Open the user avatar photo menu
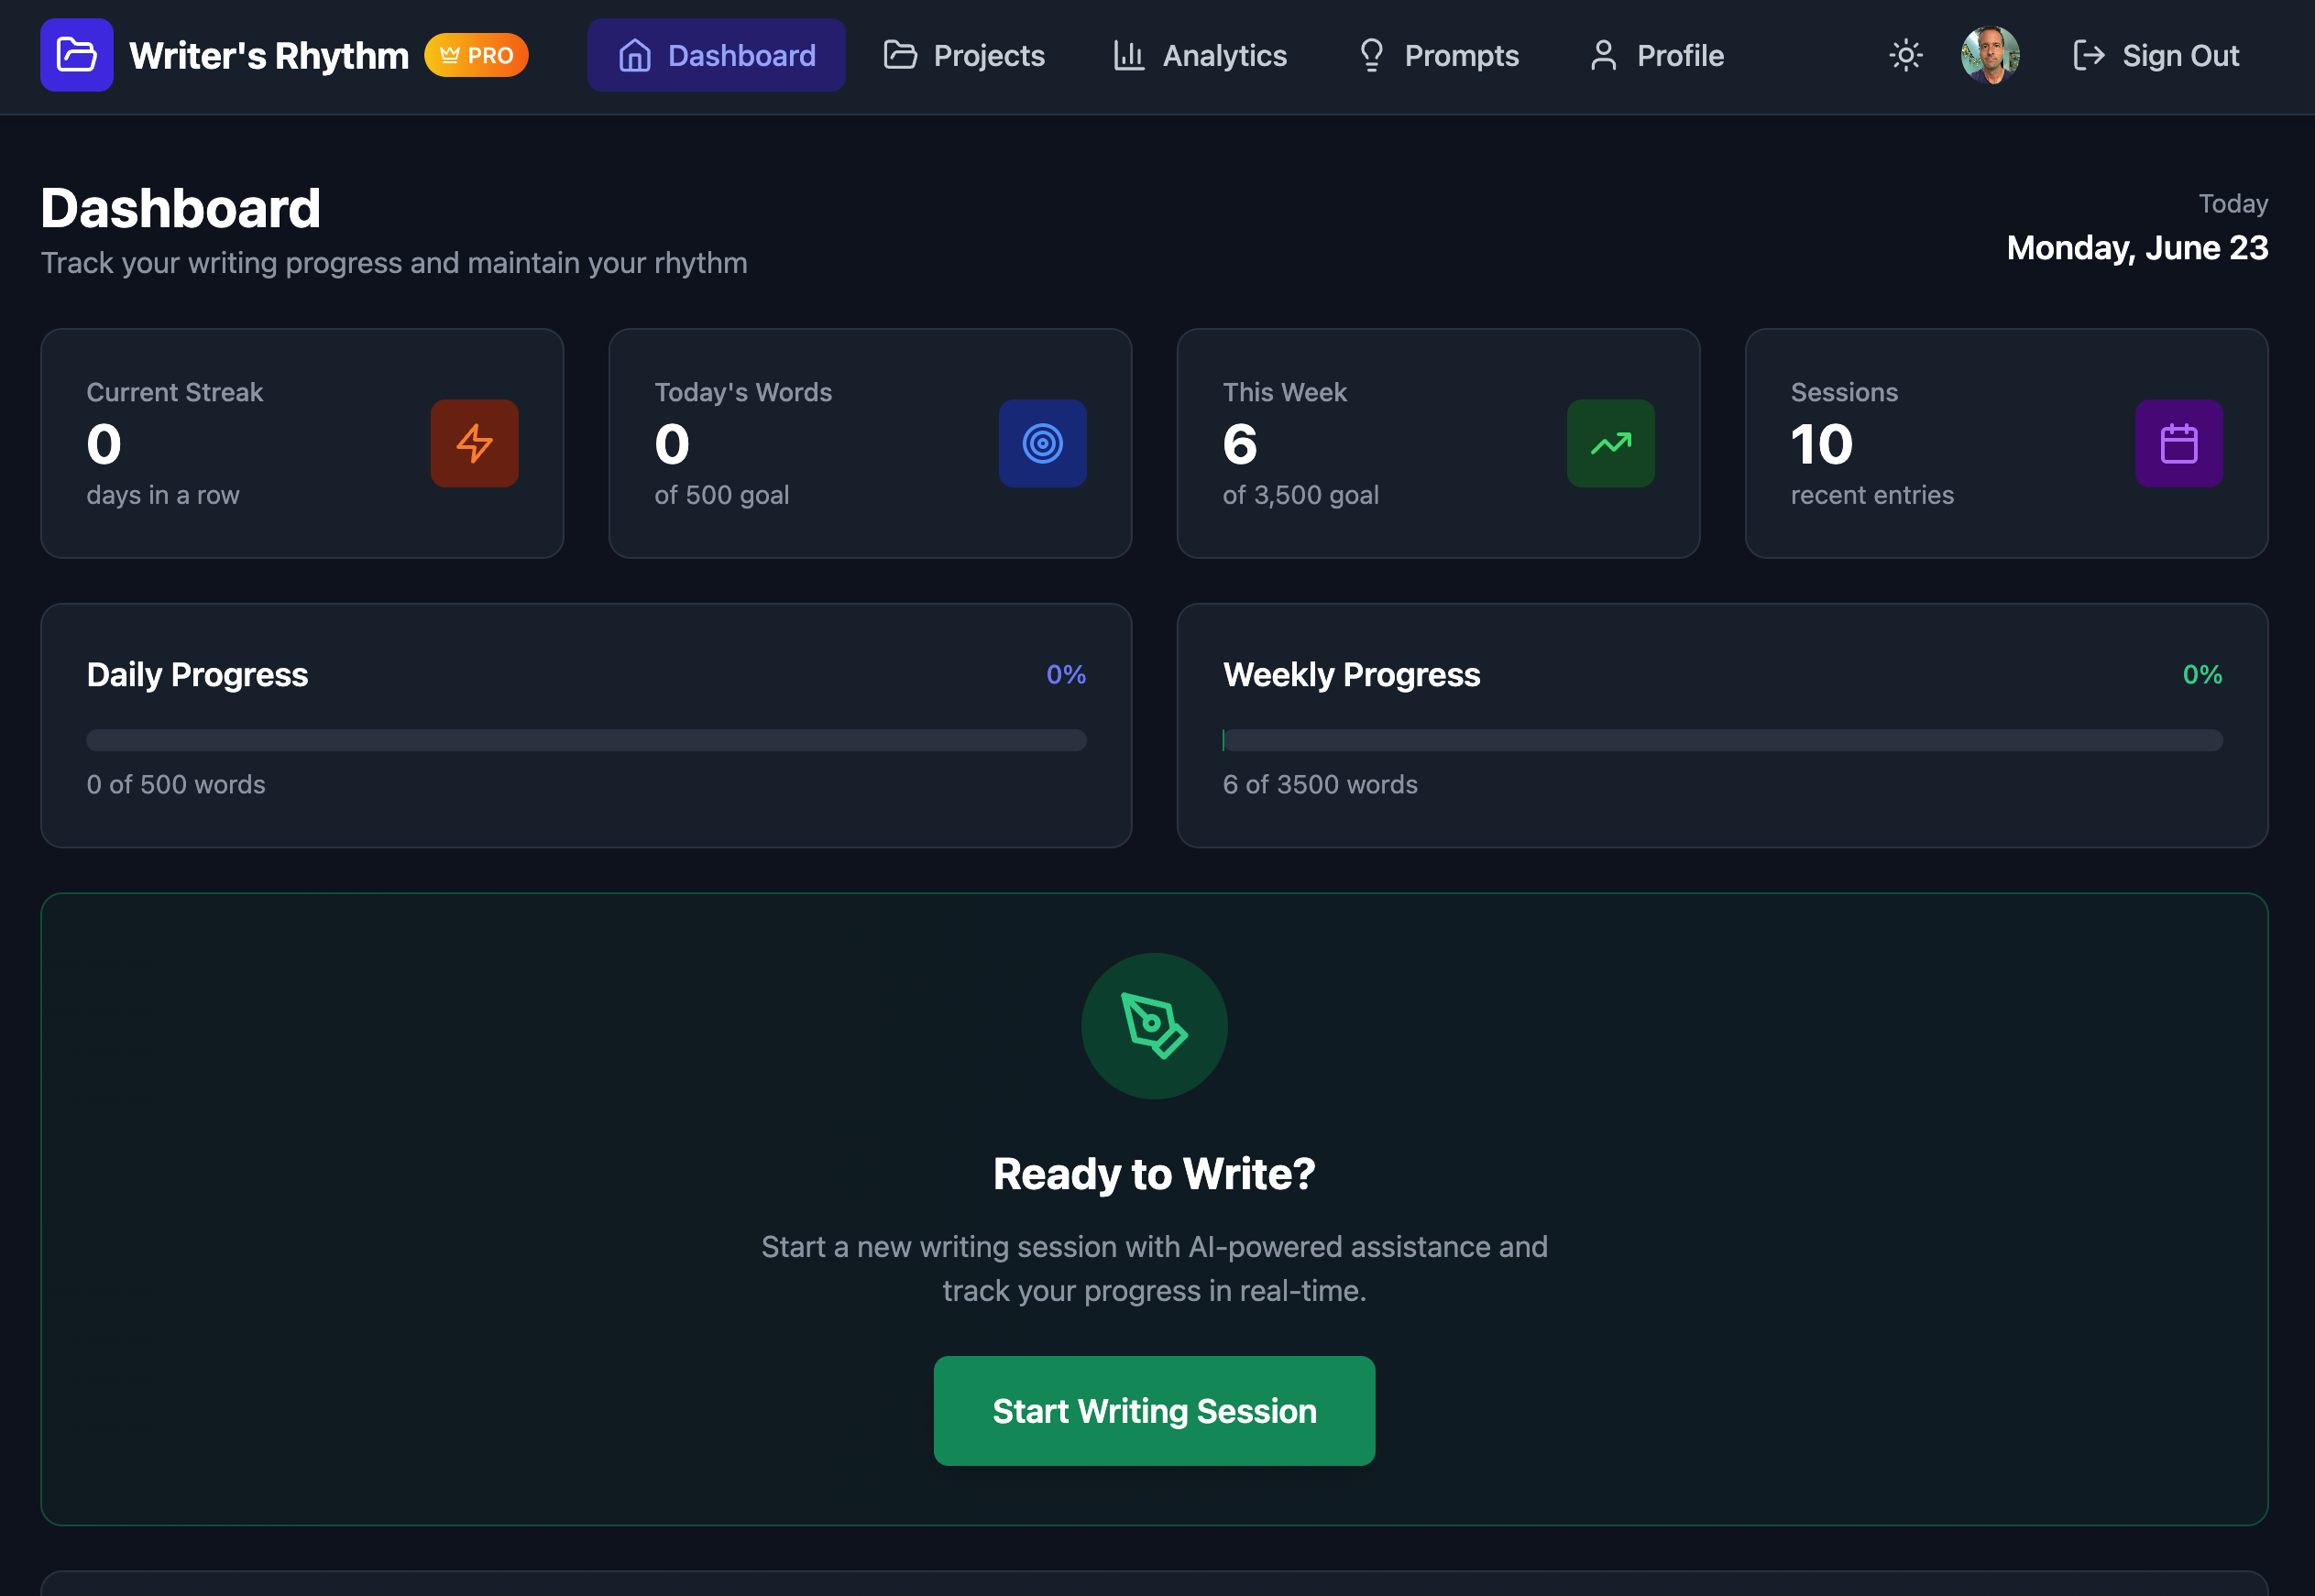Screen dimensions: 2315x1596 tap(1989, 55)
